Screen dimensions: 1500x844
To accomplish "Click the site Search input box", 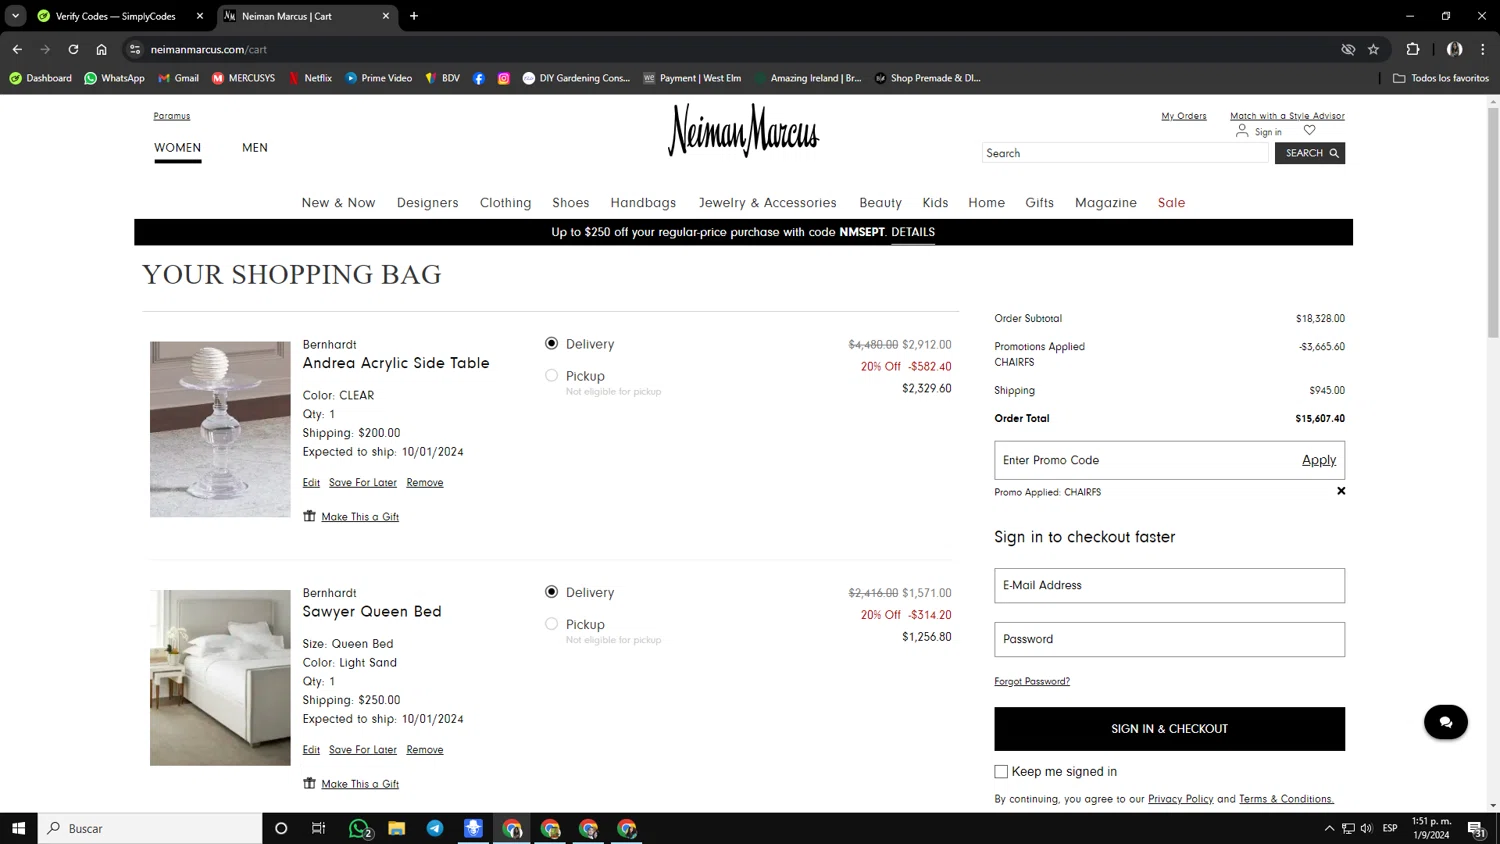I will click(x=1125, y=153).
